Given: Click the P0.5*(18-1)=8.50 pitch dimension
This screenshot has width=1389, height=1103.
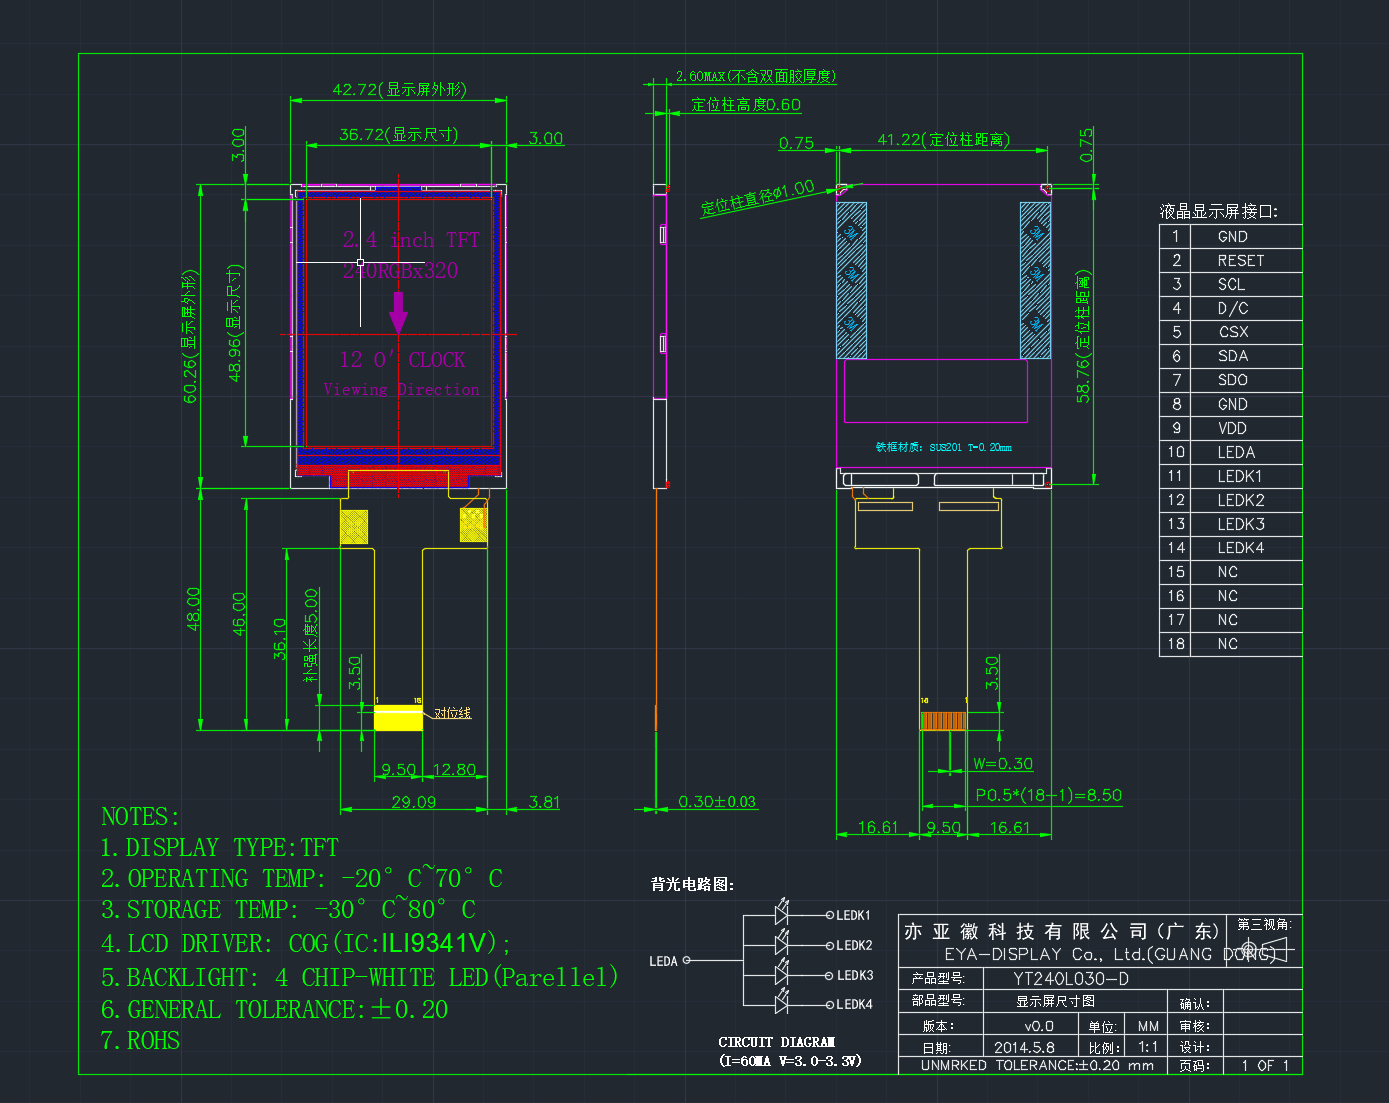Looking at the screenshot, I should tap(1048, 795).
